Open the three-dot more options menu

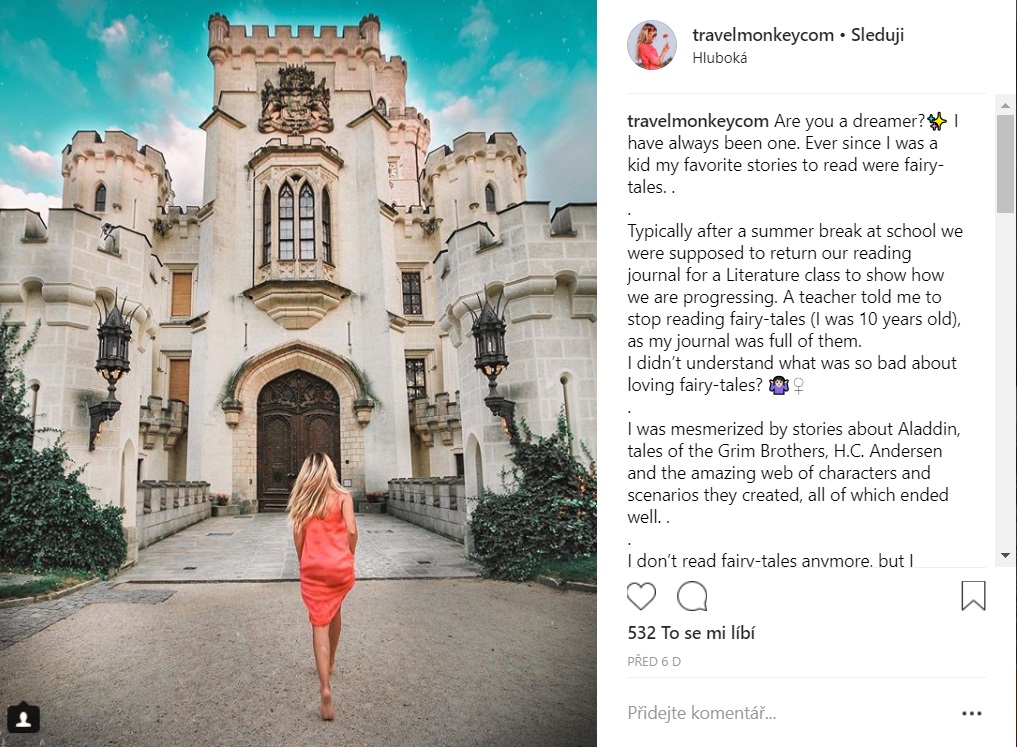(971, 714)
